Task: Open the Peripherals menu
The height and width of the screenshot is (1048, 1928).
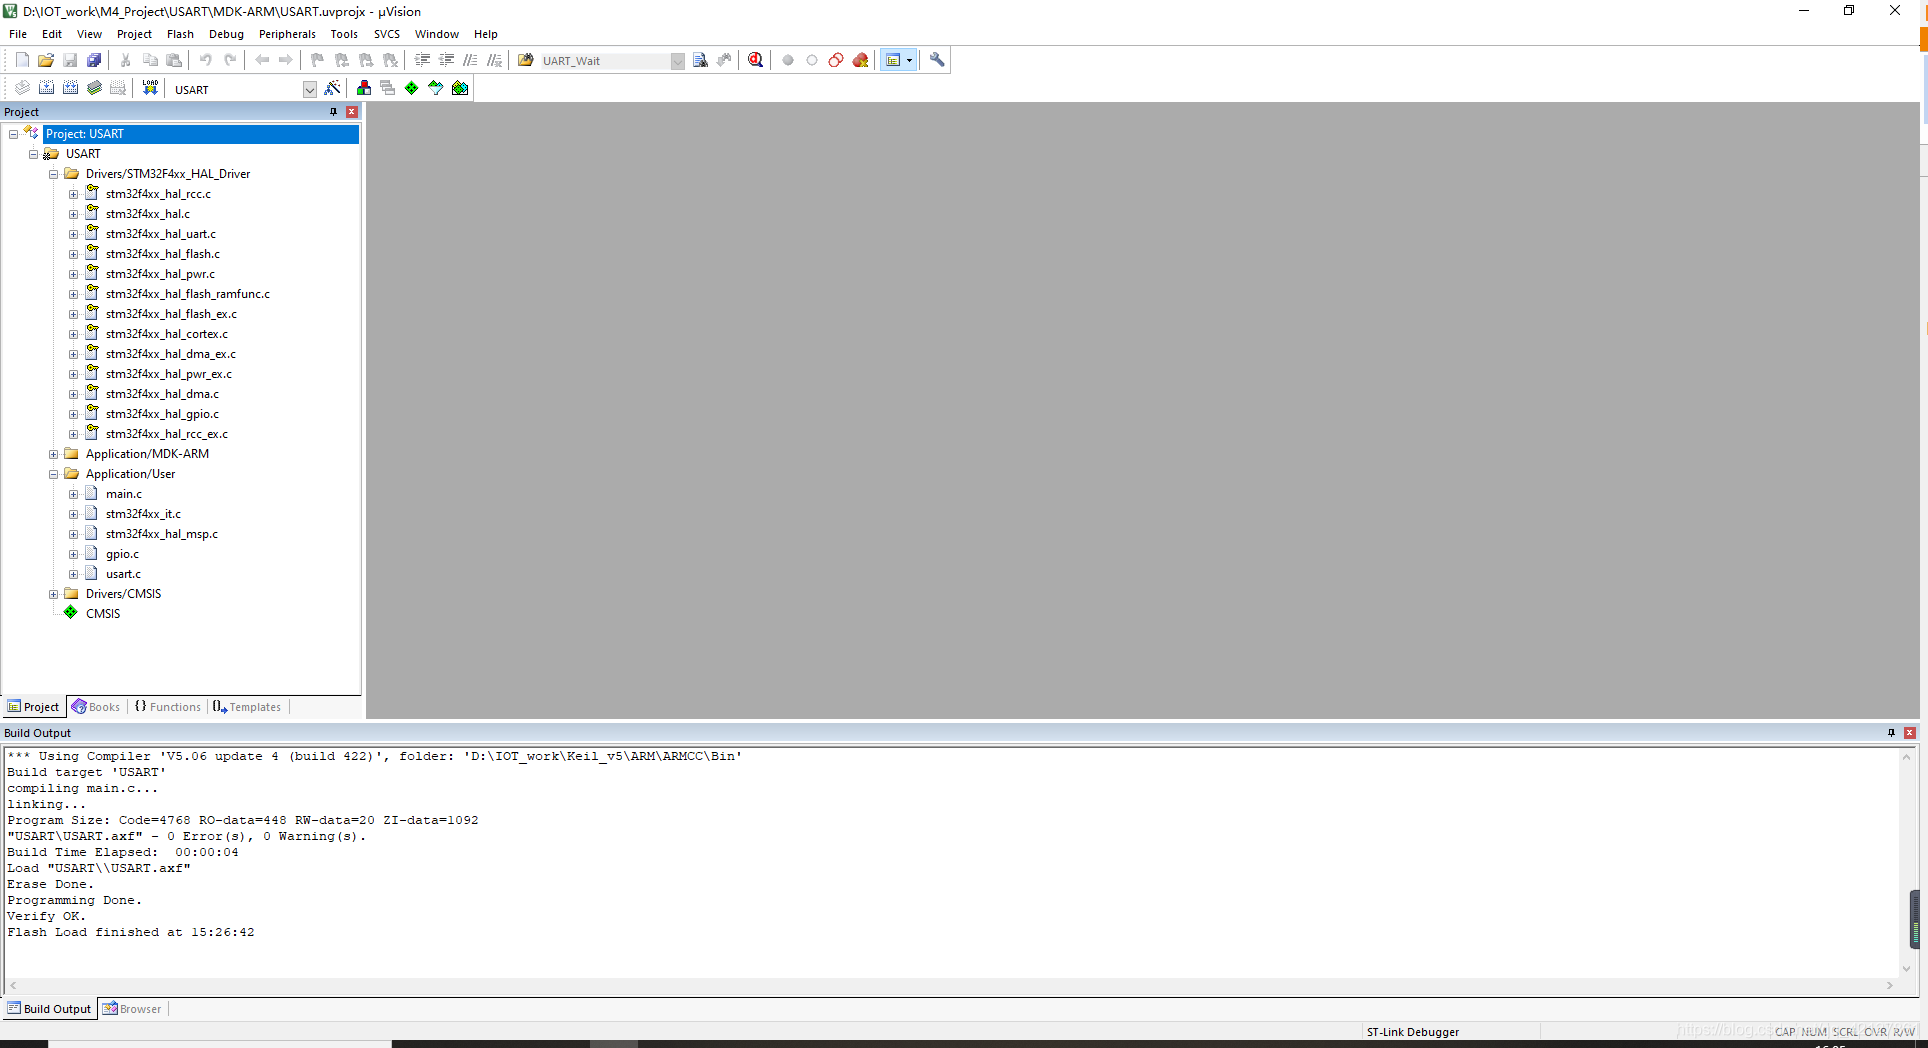Action: (x=287, y=34)
